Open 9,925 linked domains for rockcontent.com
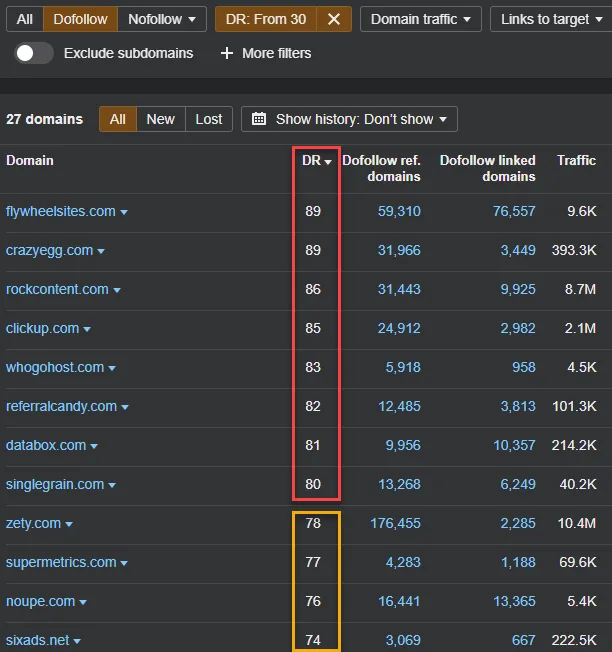Screen dimensions: 612x652 click(x=518, y=289)
